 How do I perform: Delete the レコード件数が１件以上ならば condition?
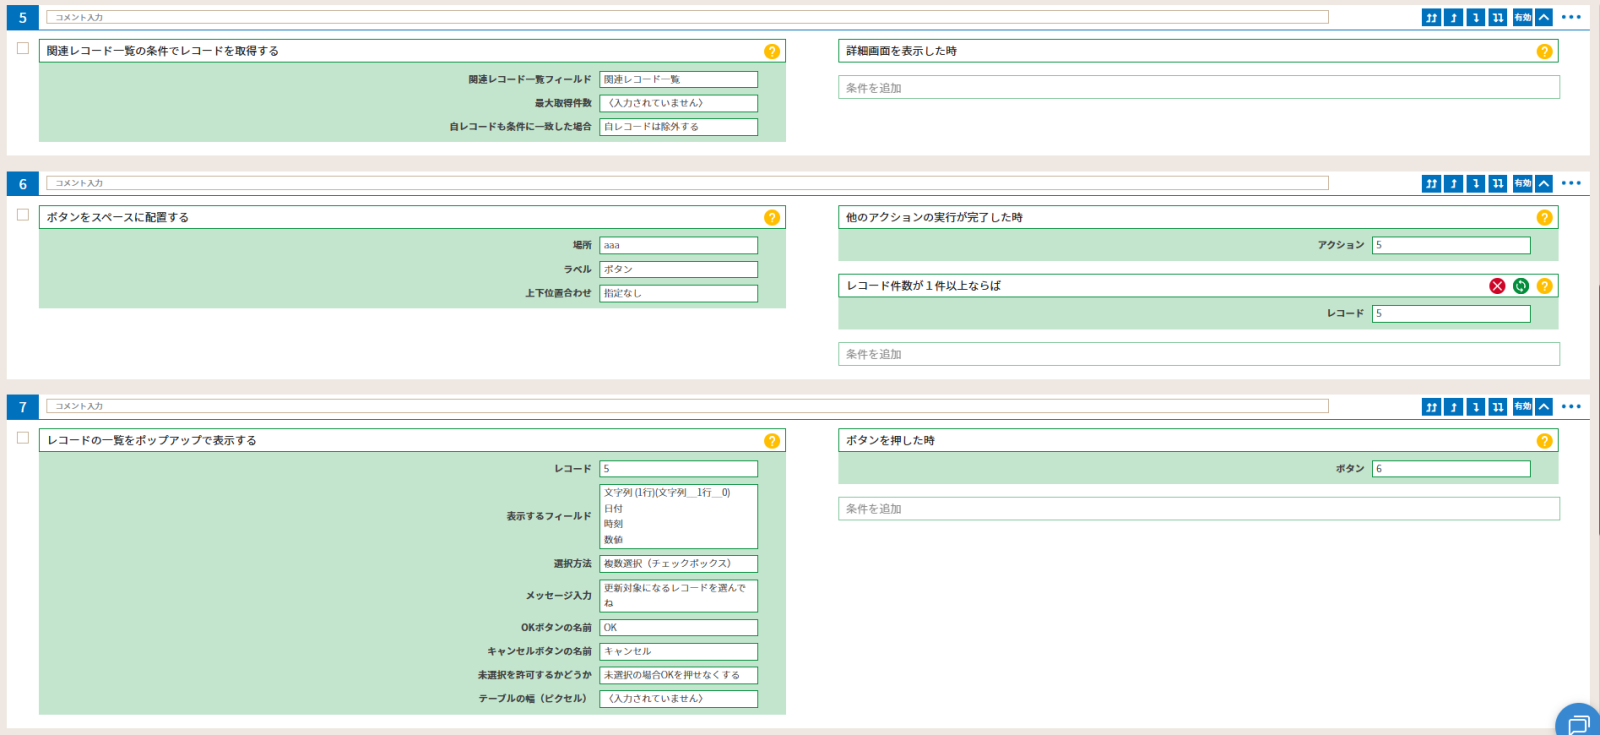pos(1497,286)
